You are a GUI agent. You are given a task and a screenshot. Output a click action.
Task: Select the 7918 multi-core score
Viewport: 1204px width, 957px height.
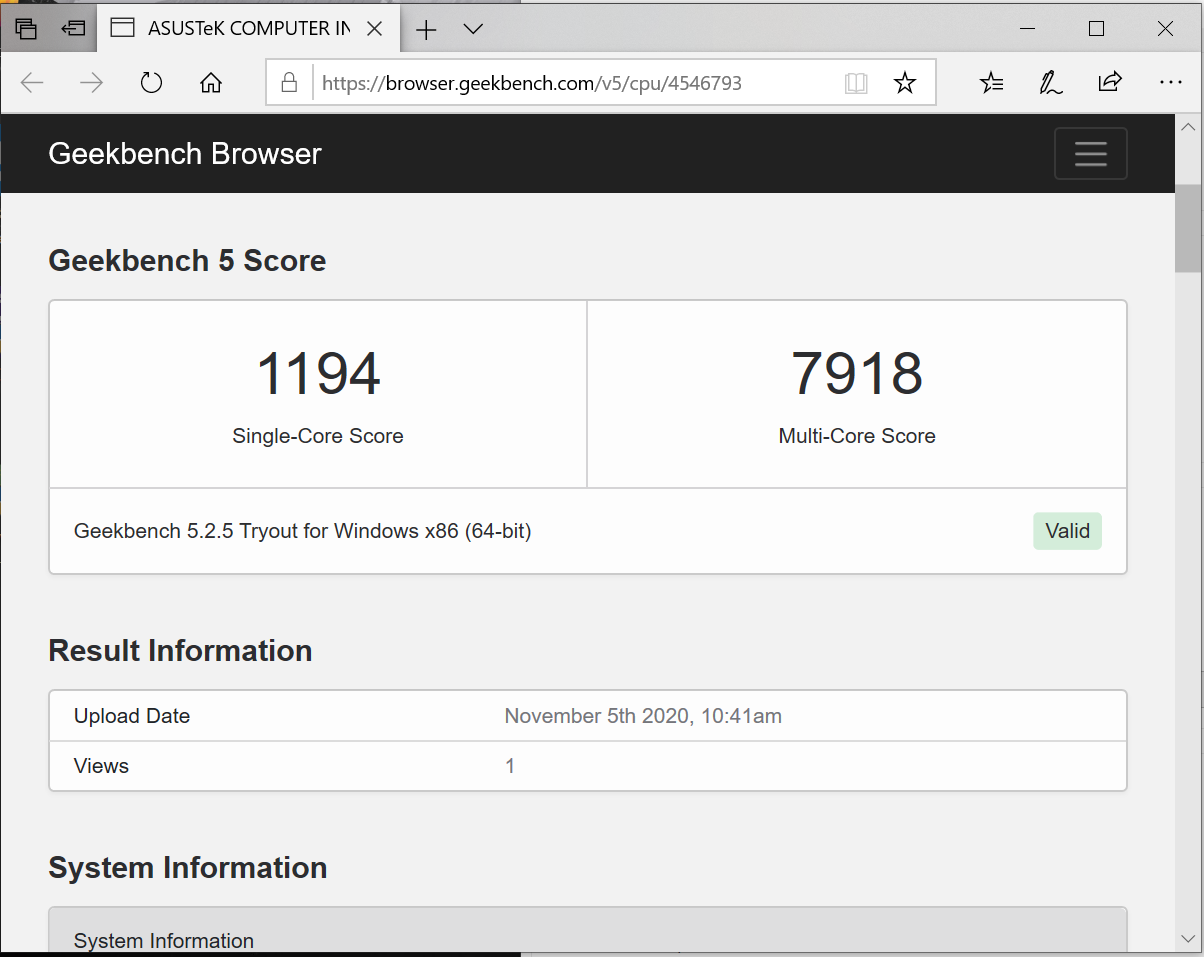click(857, 373)
